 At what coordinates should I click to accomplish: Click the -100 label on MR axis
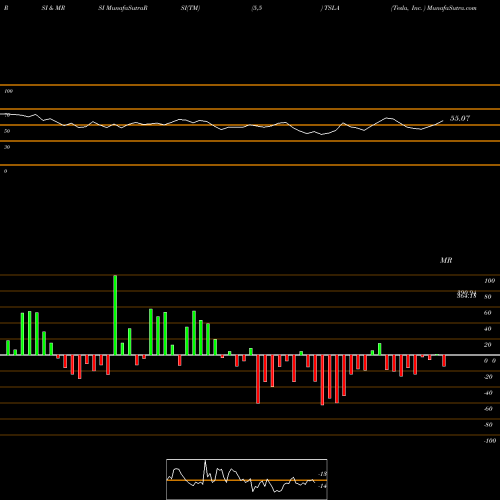pyautogui.click(x=490, y=441)
